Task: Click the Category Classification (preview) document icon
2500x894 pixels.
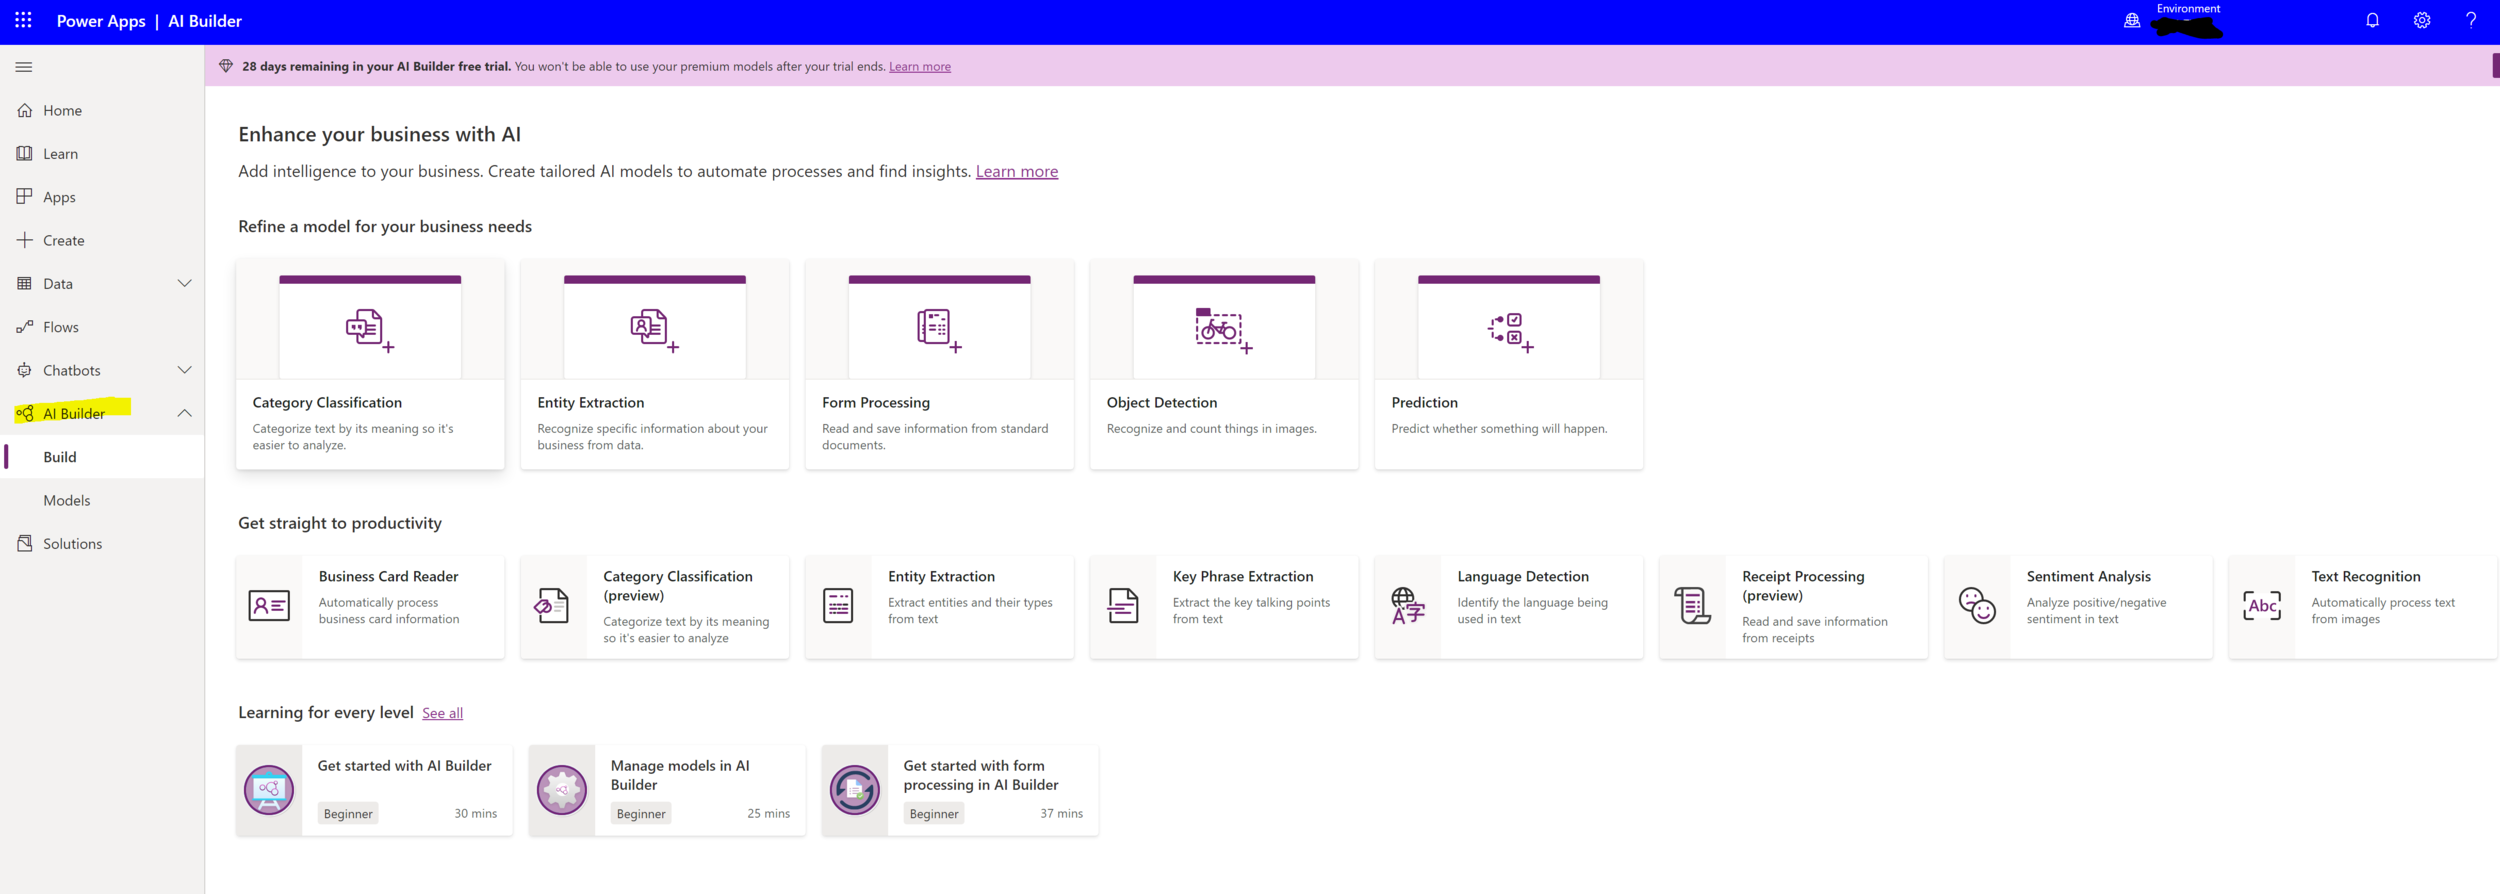Action: (552, 606)
